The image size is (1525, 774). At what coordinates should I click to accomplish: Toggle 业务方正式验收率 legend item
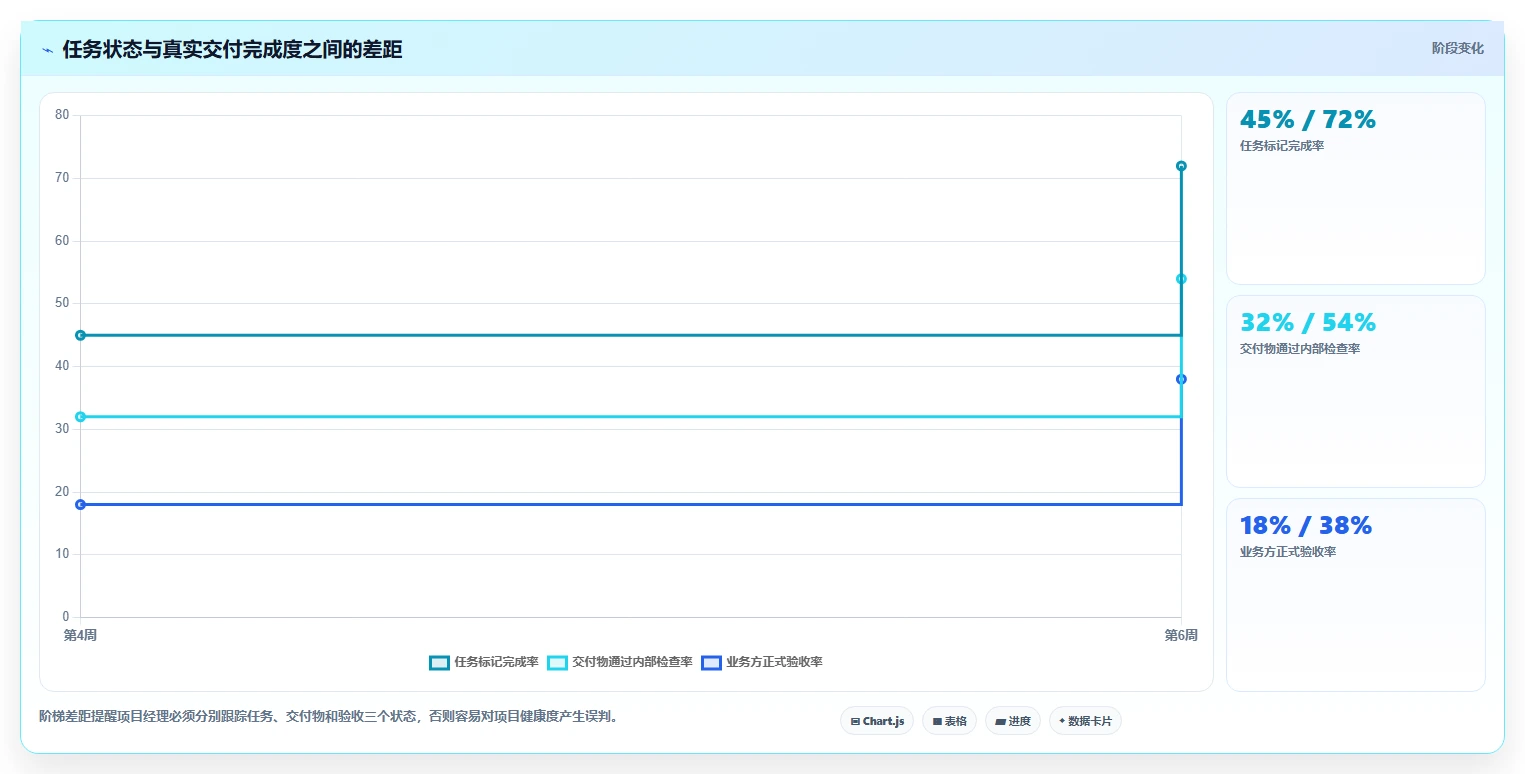pyautogui.click(x=762, y=662)
